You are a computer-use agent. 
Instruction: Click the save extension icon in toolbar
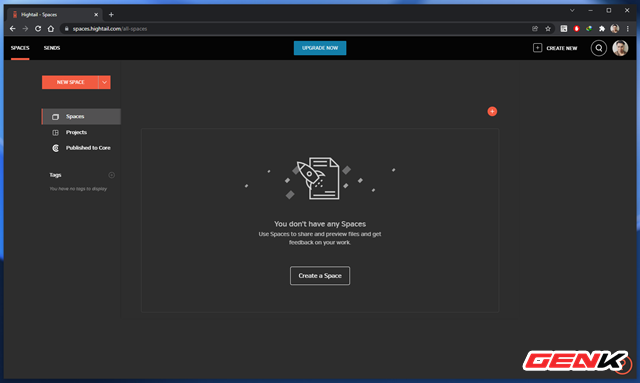click(x=564, y=29)
